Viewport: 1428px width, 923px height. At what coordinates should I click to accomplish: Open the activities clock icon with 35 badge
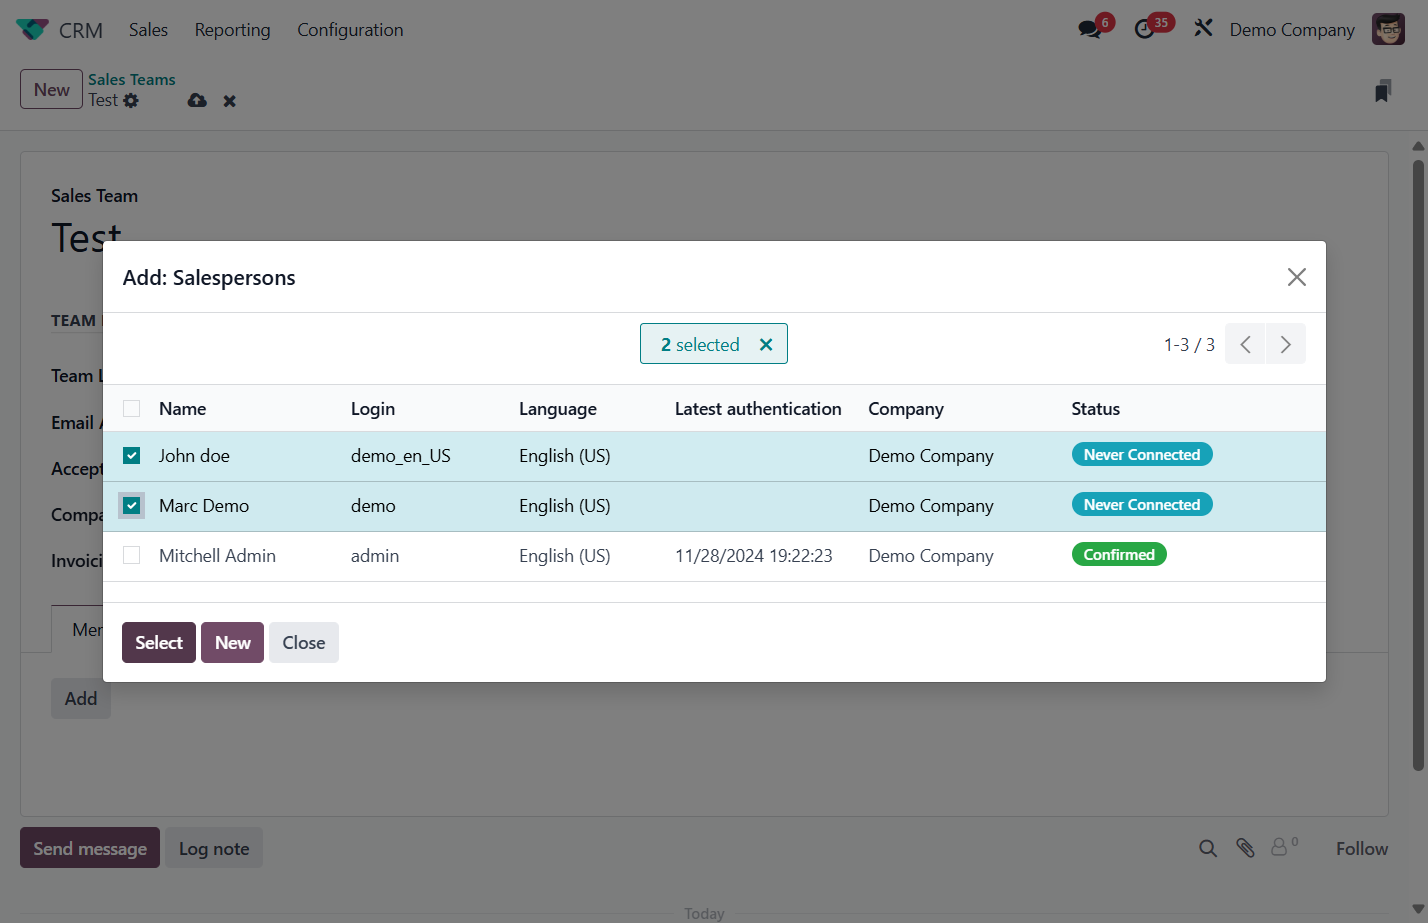(x=1145, y=29)
